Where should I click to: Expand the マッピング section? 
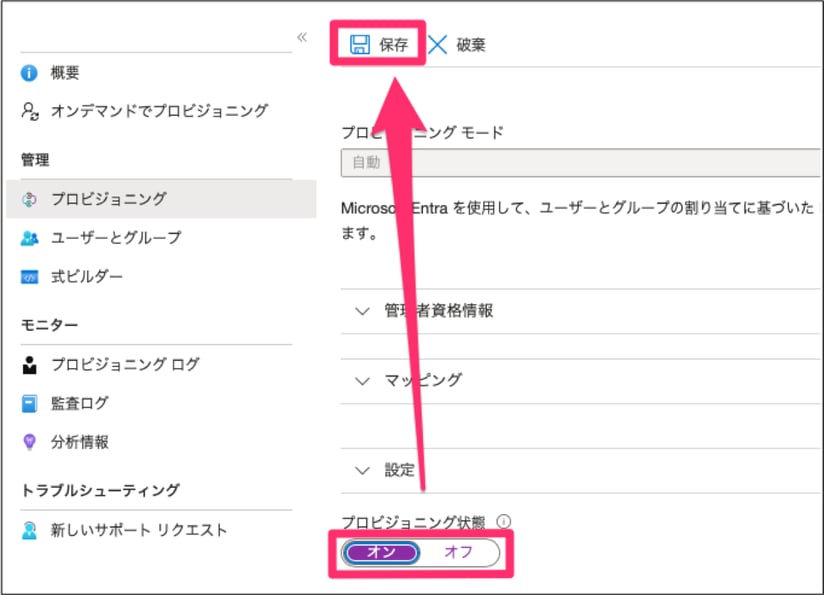point(364,380)
